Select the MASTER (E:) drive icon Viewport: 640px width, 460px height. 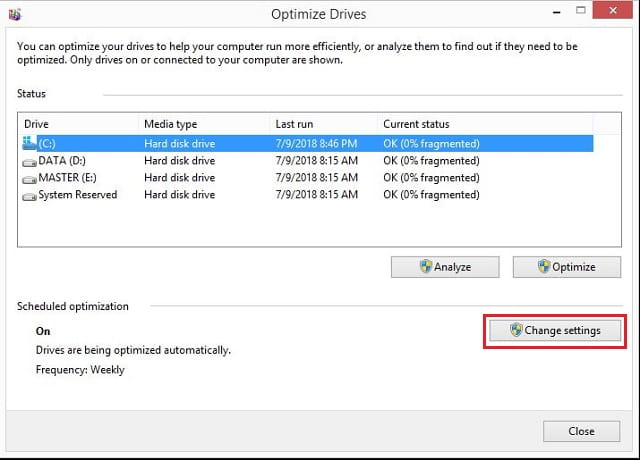(x=29, y=179)
